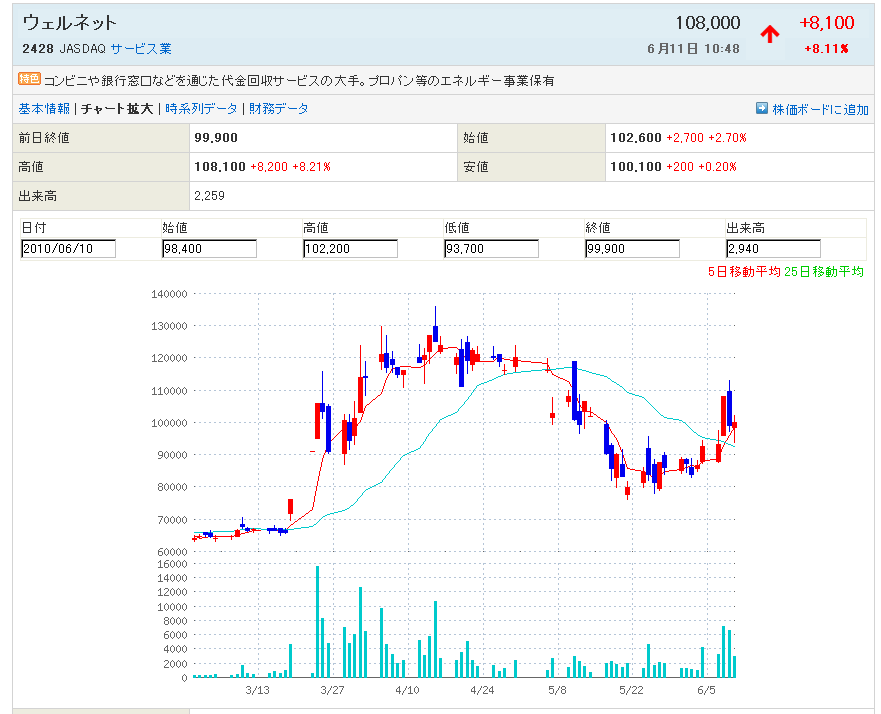Click the 高値 table value 108,100
This screenshot has height=714, width=881.
pyautogui.click(x=220, y=167)
